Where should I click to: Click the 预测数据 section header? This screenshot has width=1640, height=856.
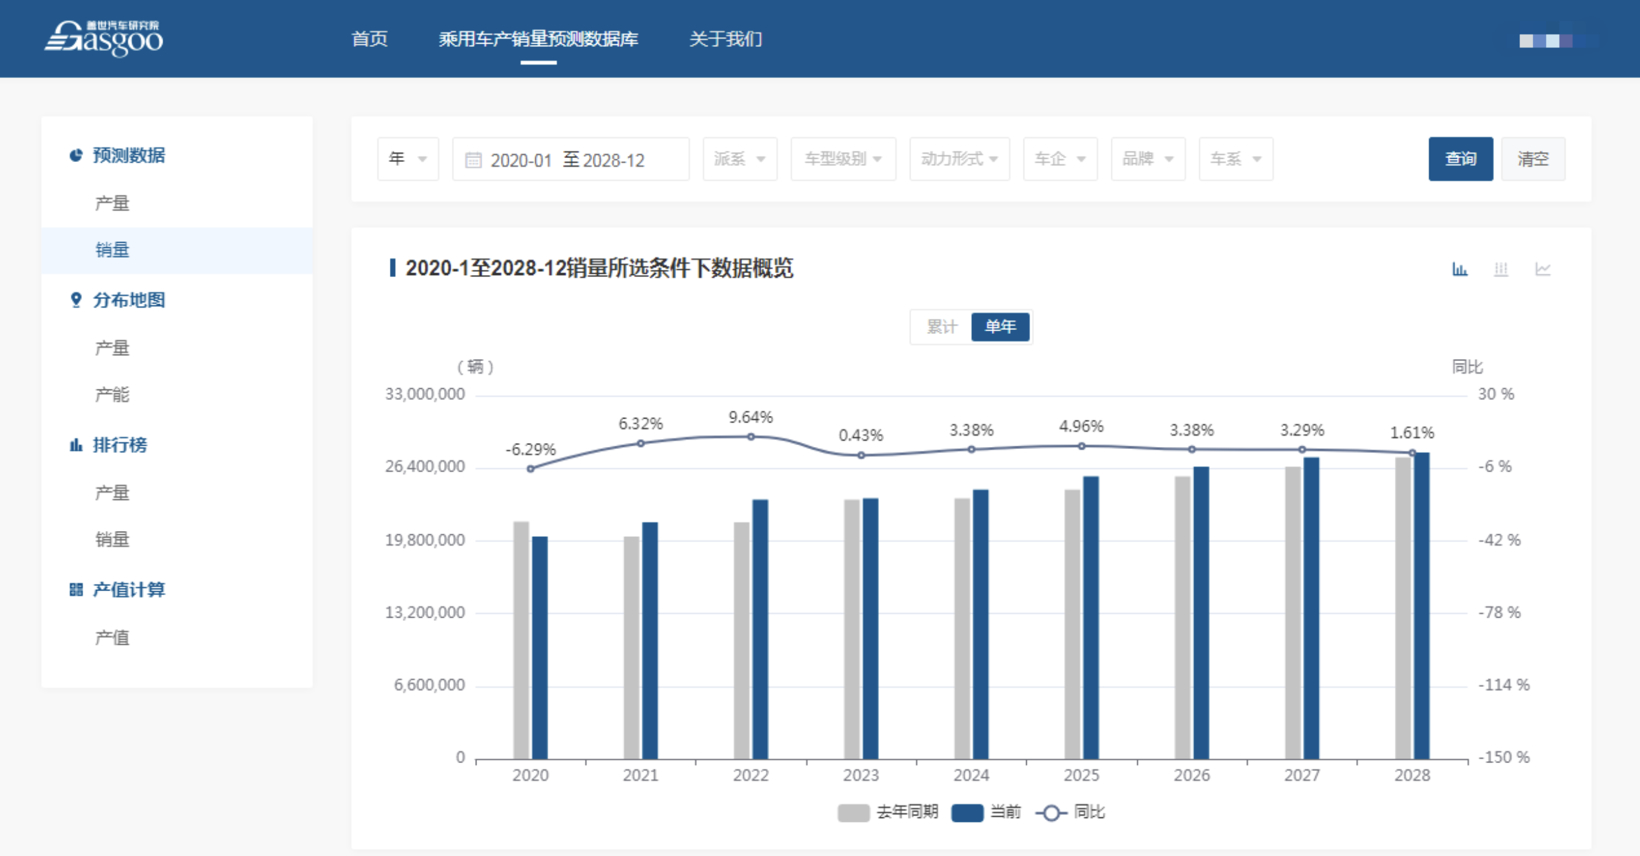point(129,155)
